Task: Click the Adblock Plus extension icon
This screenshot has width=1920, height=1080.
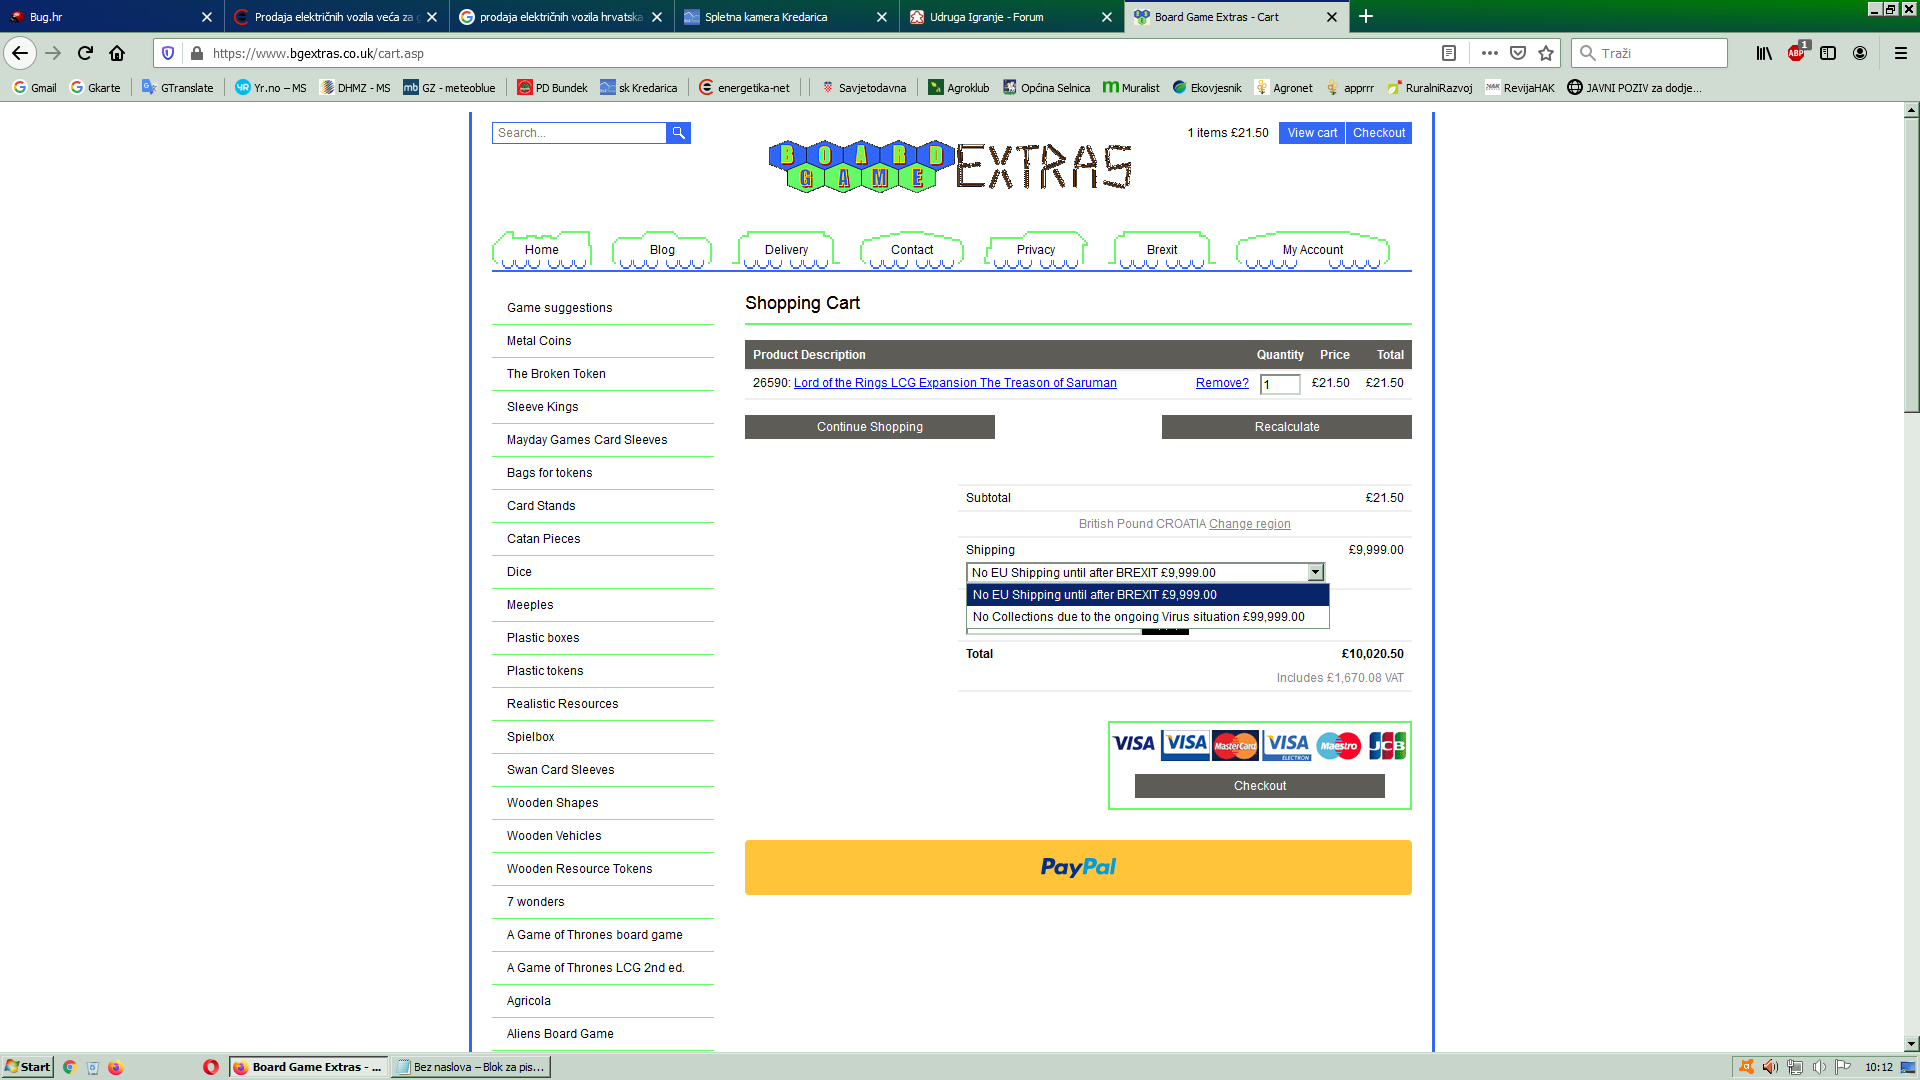Action: pyautogui.click(x=1797, y=52)
